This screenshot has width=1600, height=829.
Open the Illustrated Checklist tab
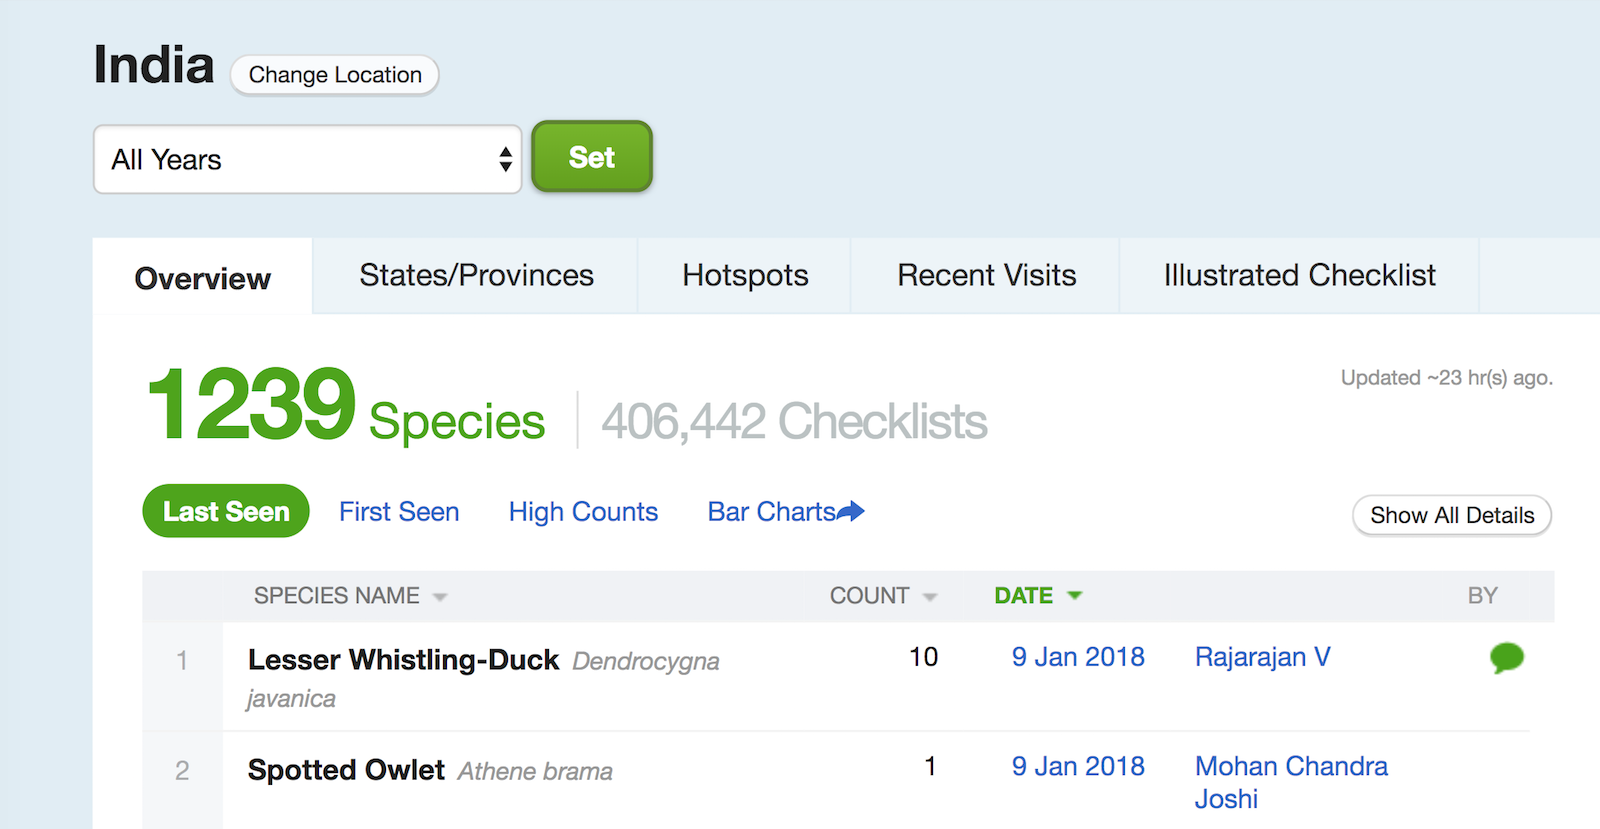(1298, 275)
